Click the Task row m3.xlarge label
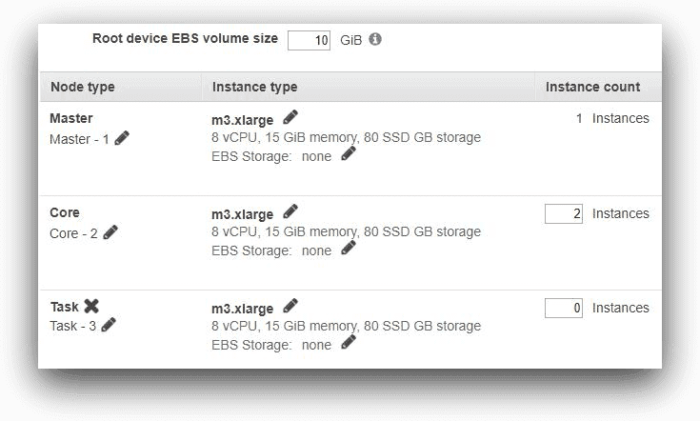The width and height of the screenshot is (700, 421). pos(242,307)
